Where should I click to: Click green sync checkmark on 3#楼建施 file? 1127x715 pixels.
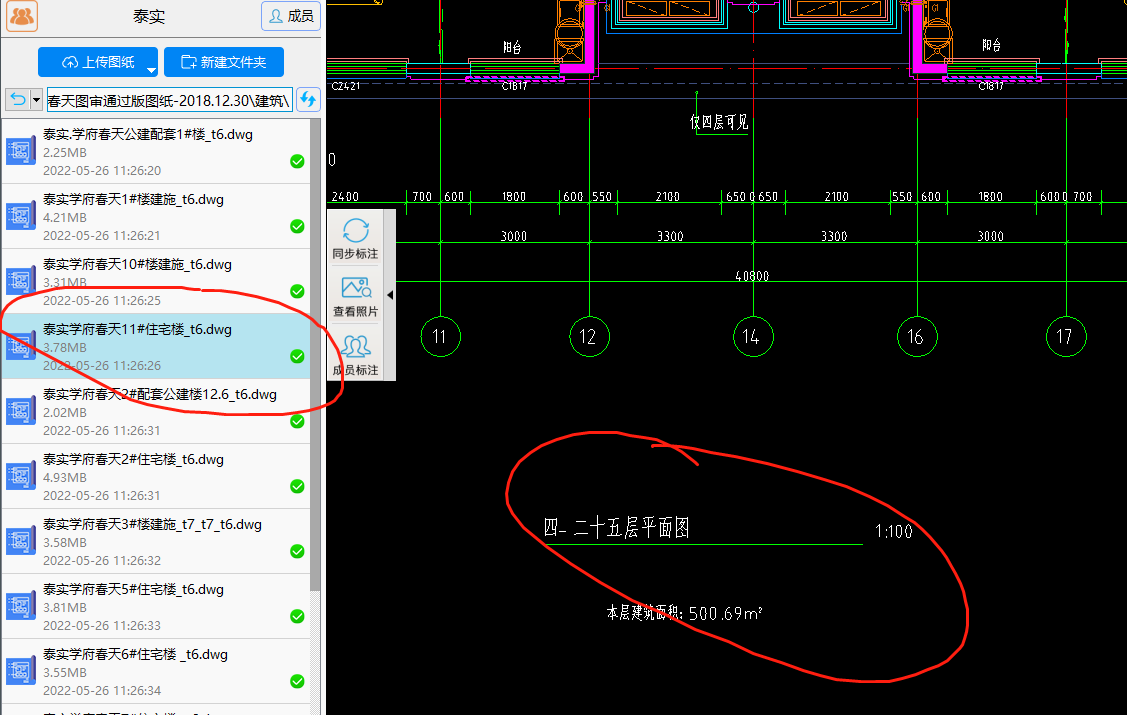coord(297,551)
